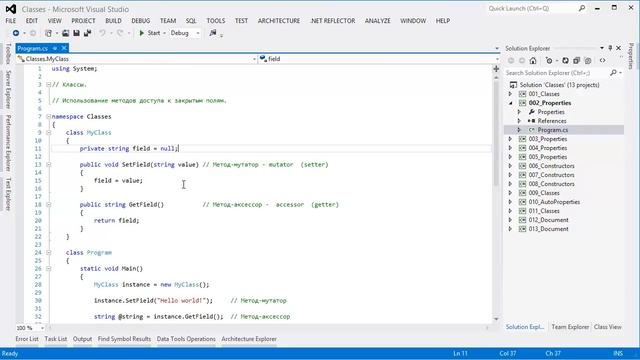Click the New Project toolbar icon
This screenshot has width=640, height=360.
click(49, 33)
